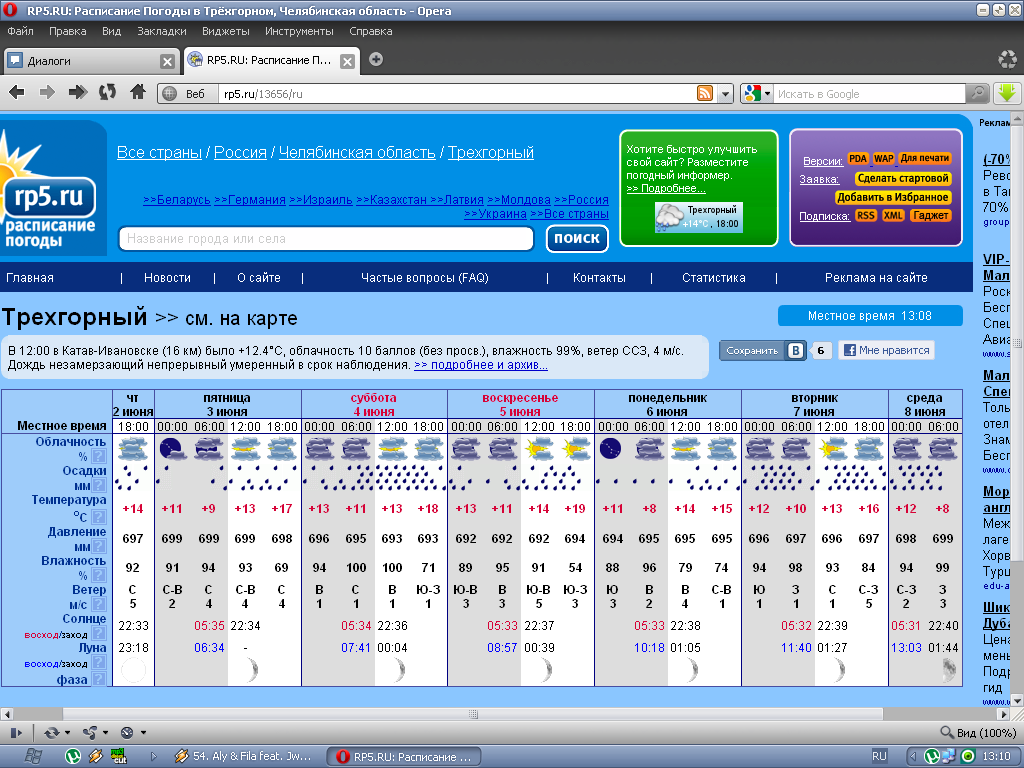1024x768 pixels.
Task: Click the browser Back arrow button
Action: click(x=16, y=93)
